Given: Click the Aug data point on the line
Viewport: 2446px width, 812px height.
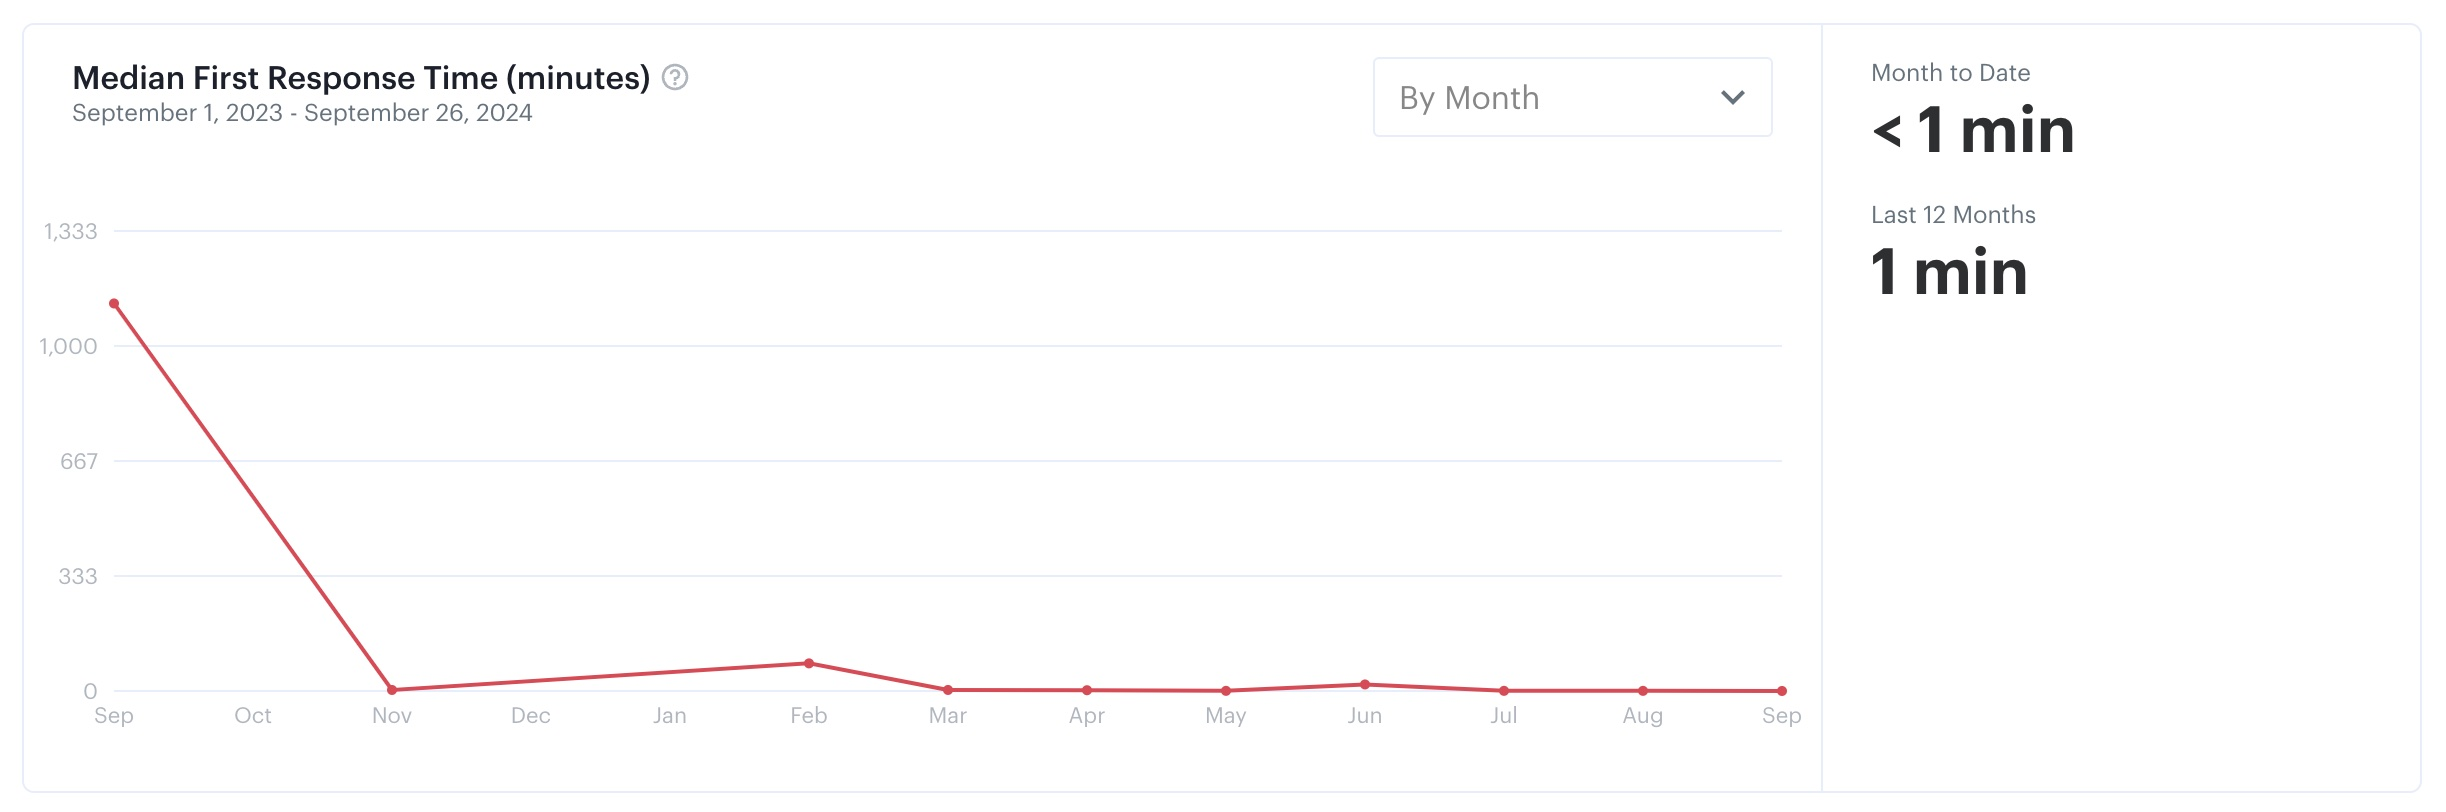Looking at the screenshot, I should (1643, 691).
